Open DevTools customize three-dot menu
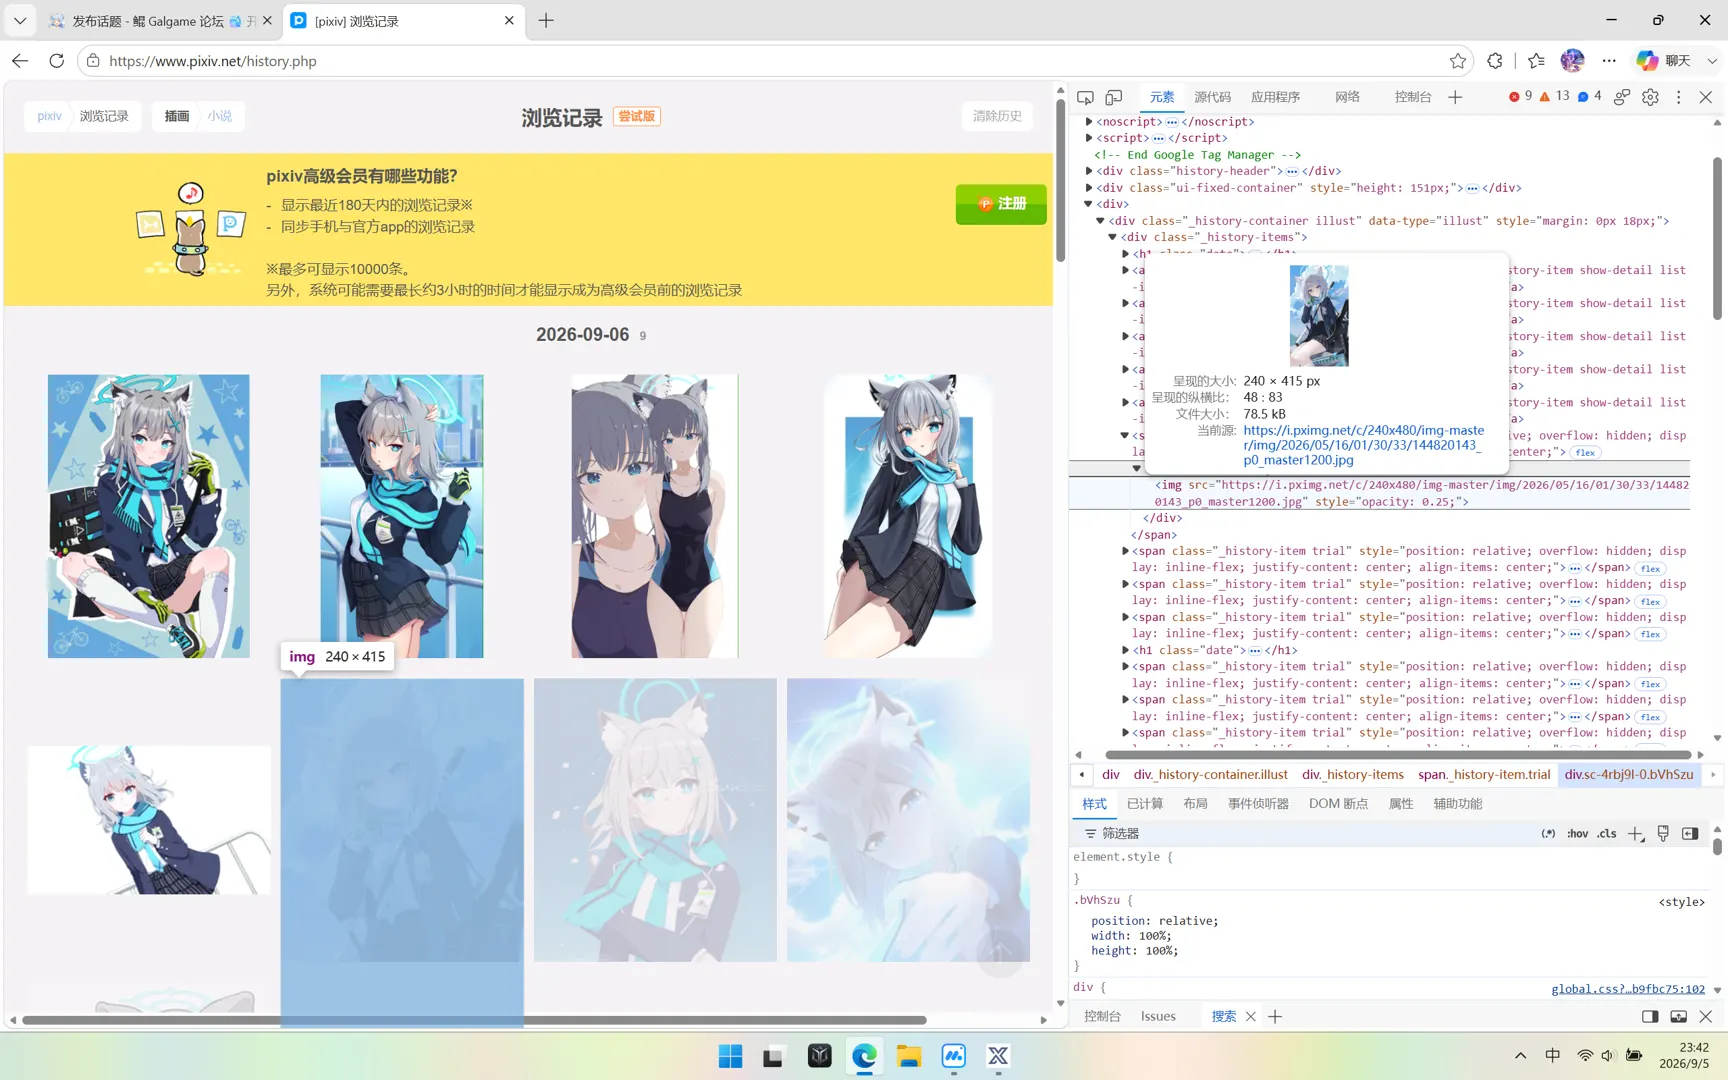This screenshot has height=1080, width=1728. coord(1678,97)
